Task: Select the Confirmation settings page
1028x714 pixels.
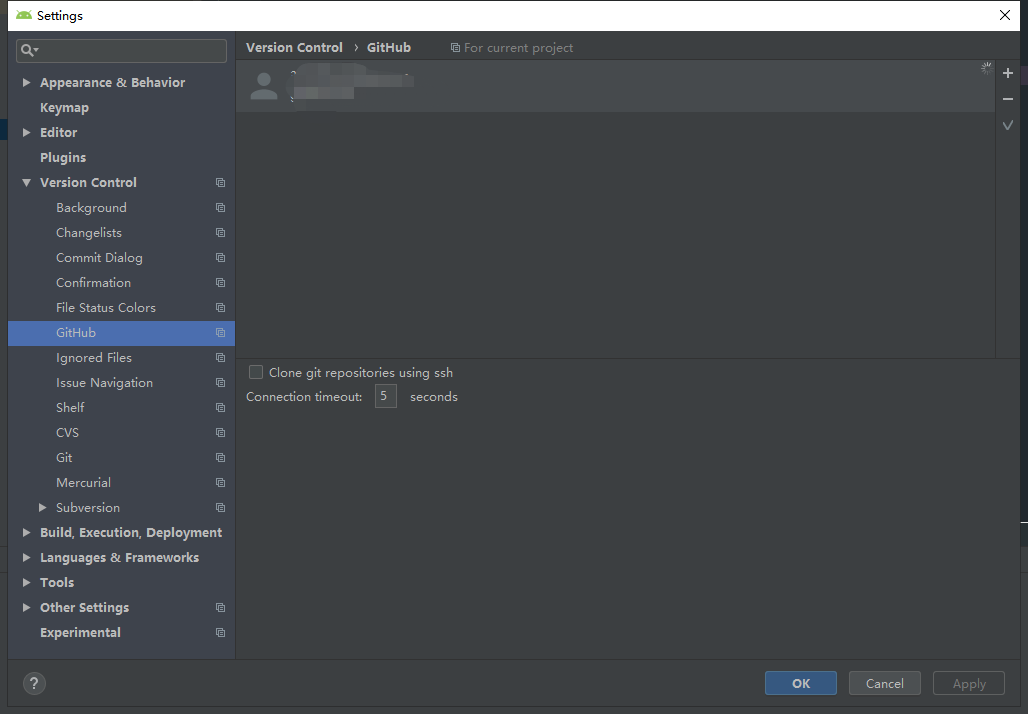Action: tap(93, 283)
